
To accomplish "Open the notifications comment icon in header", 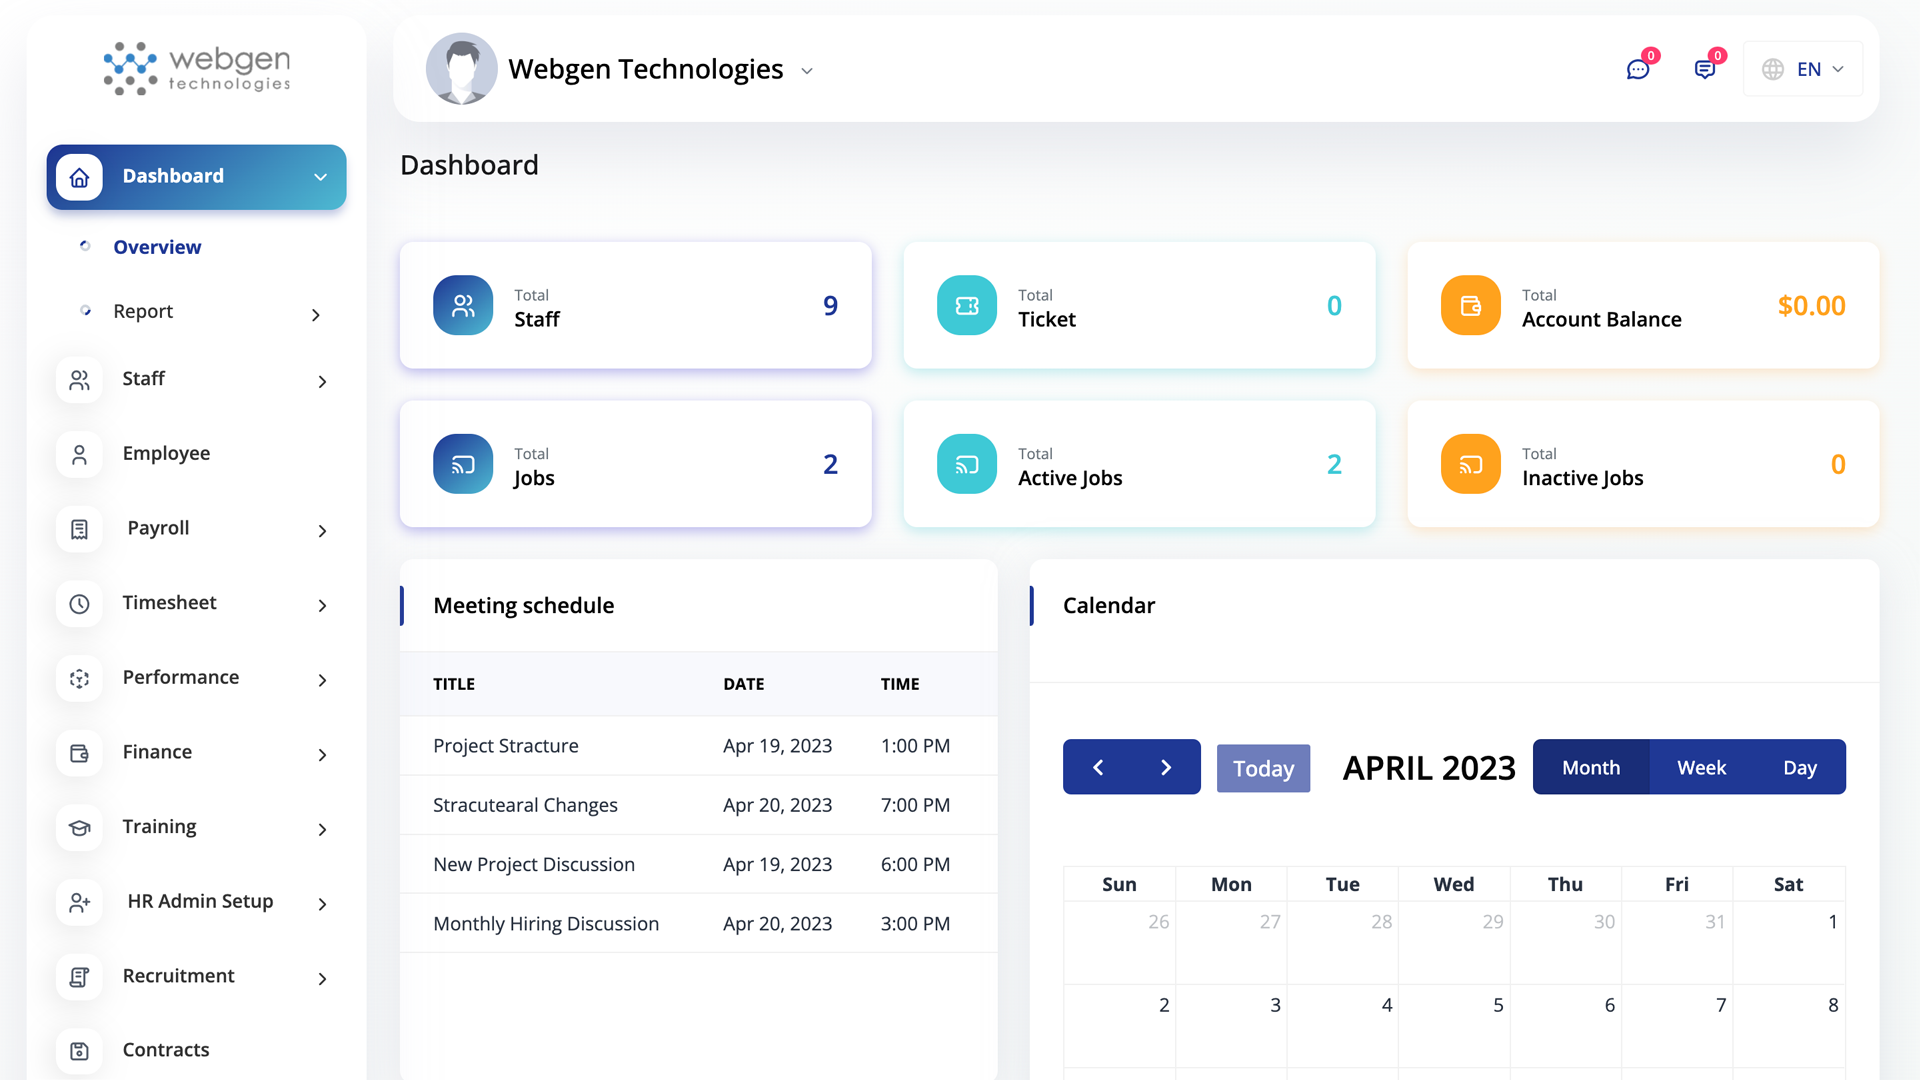I will pos(1704,69).
